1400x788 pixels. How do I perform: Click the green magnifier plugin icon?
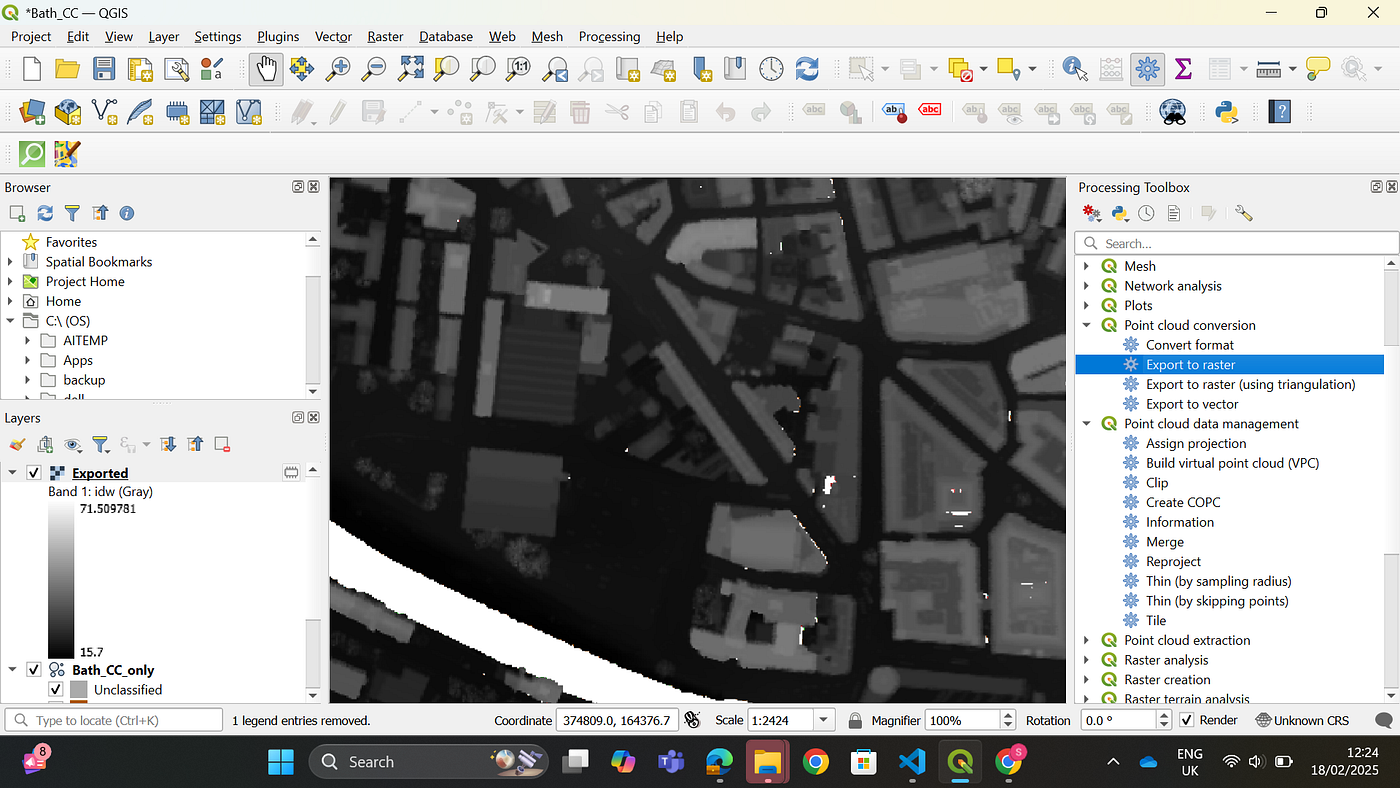(x=32, y=153)
